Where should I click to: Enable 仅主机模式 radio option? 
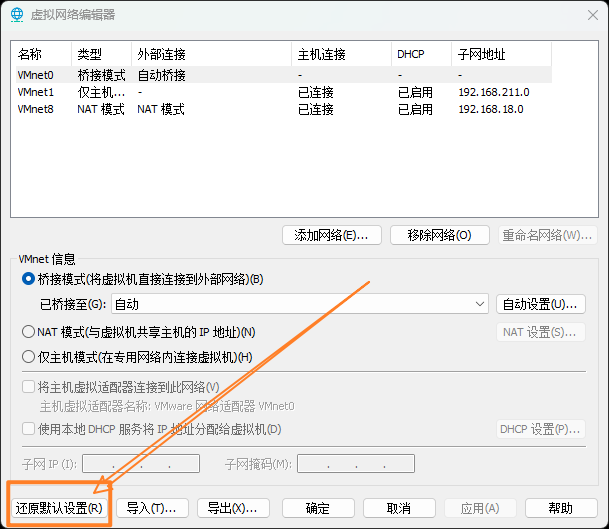tap(28, 357)
